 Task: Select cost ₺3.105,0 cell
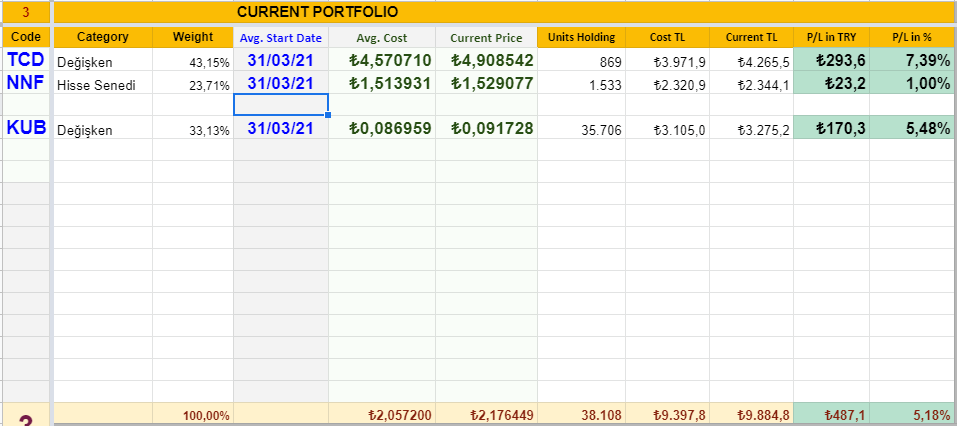click(x=667, y=128)
